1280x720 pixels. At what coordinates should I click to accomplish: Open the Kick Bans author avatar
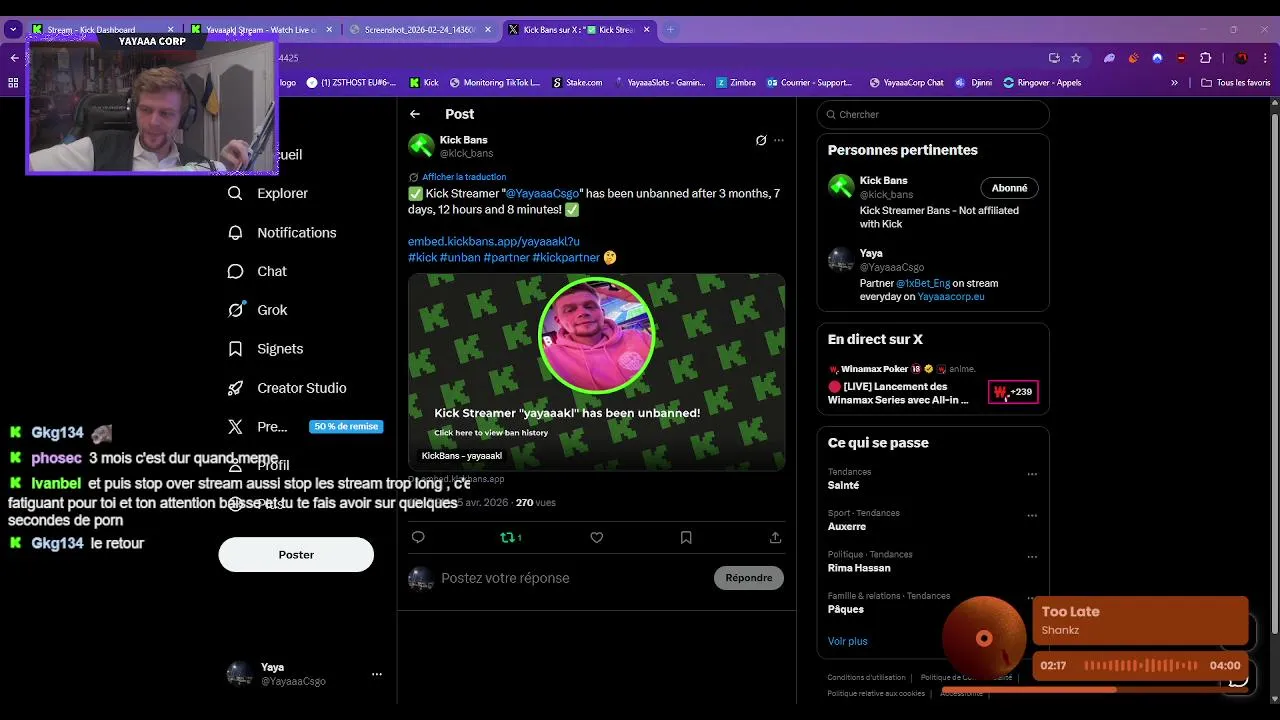pyautogui.click(x=421, y=146)
